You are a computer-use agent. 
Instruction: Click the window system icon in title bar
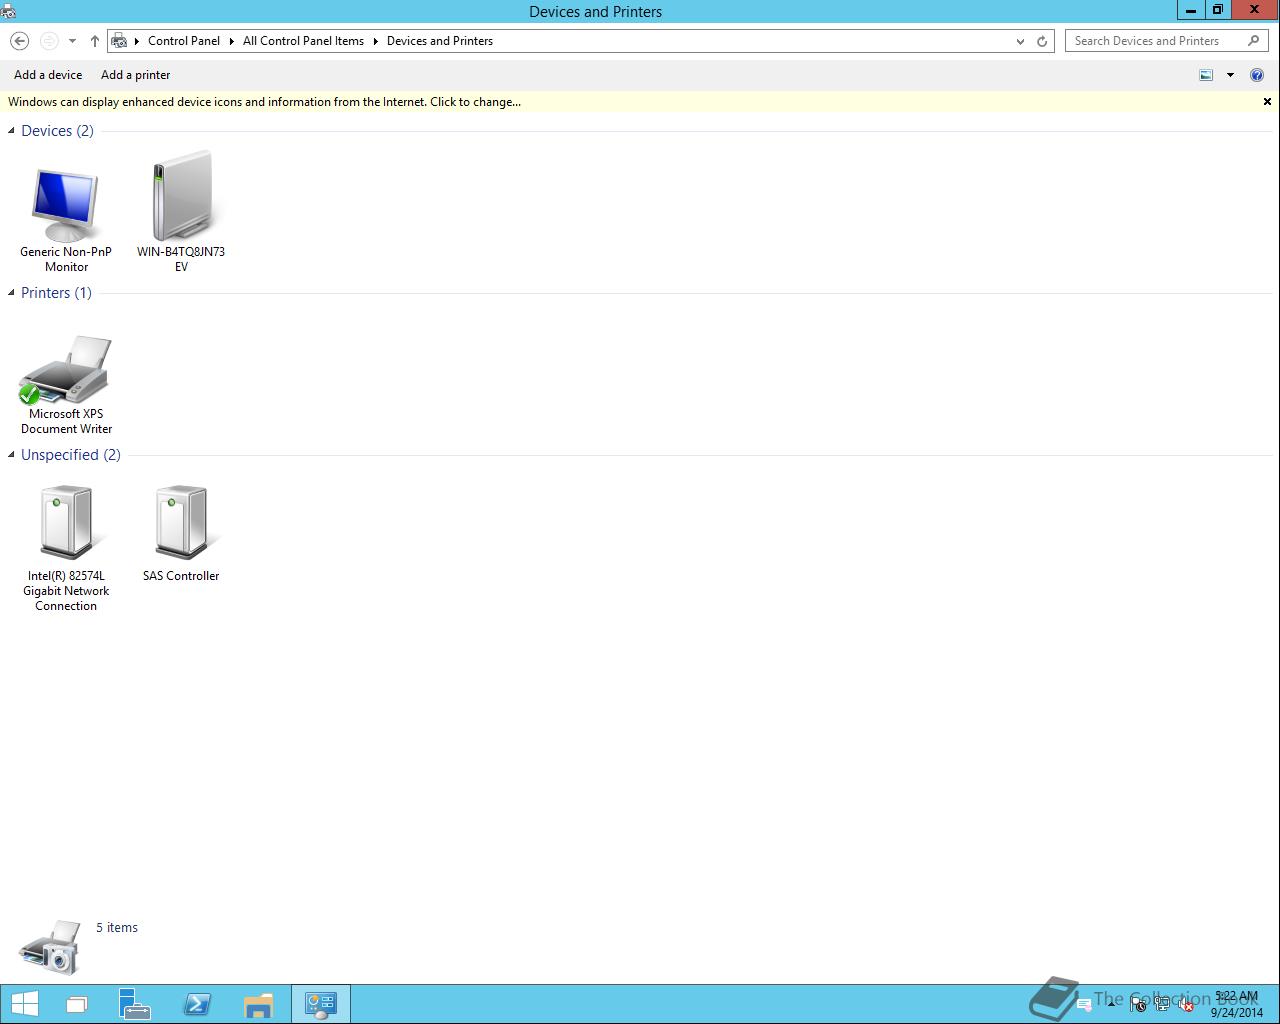tap(8, 11)
